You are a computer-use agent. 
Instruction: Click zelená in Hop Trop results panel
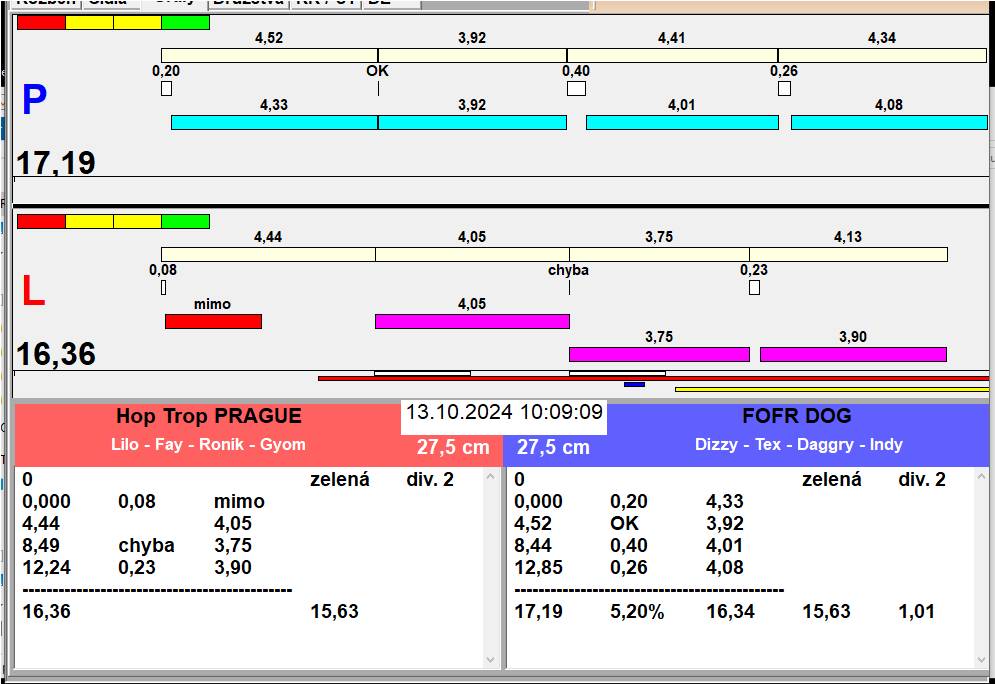pos(339,479)
